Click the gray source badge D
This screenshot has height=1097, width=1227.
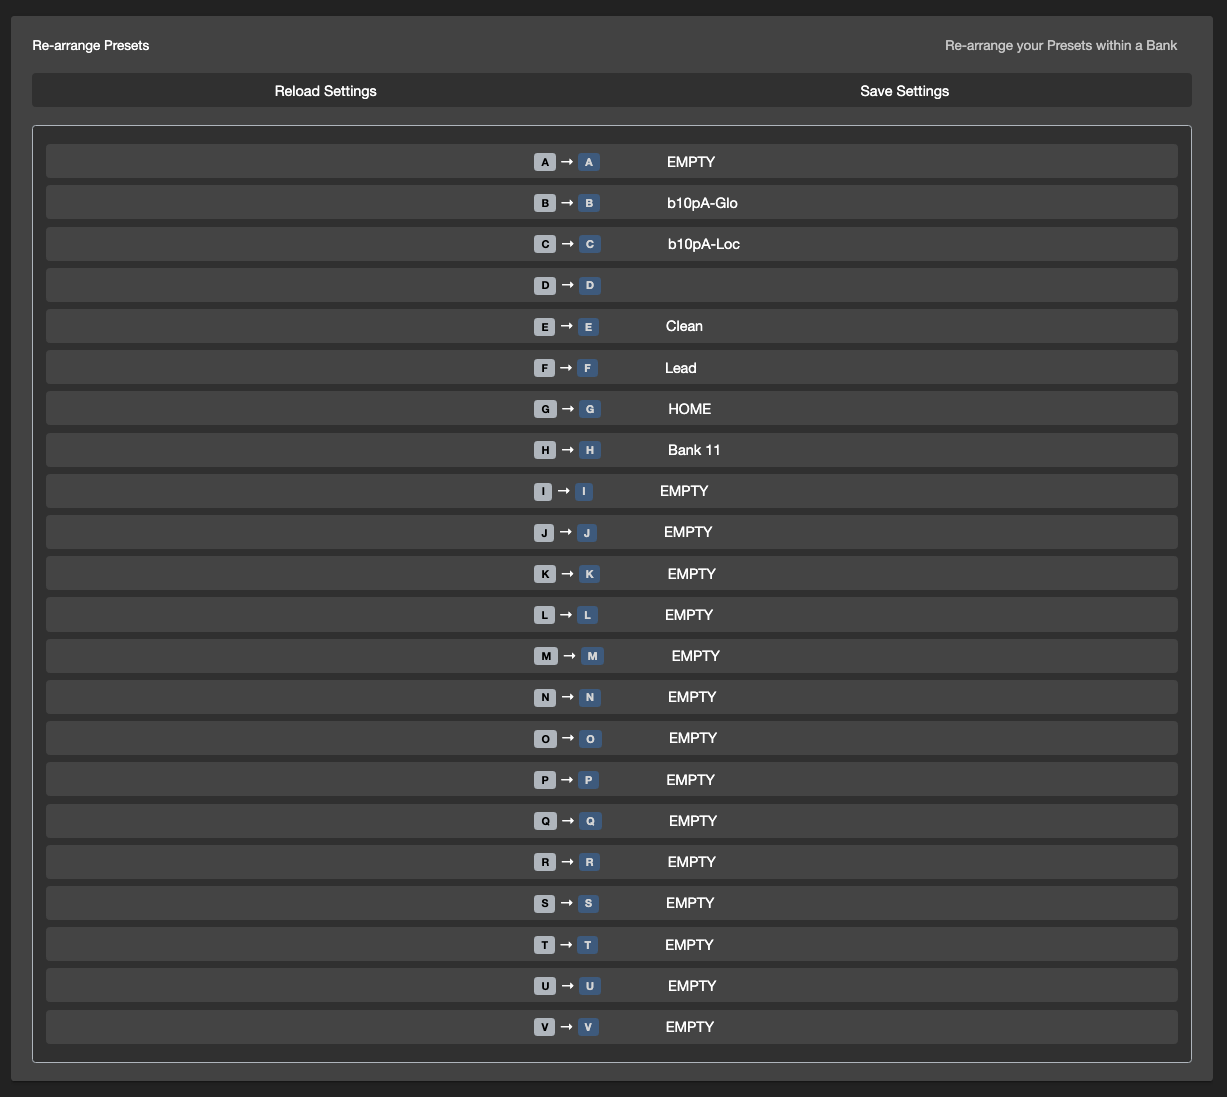(544, 286)
